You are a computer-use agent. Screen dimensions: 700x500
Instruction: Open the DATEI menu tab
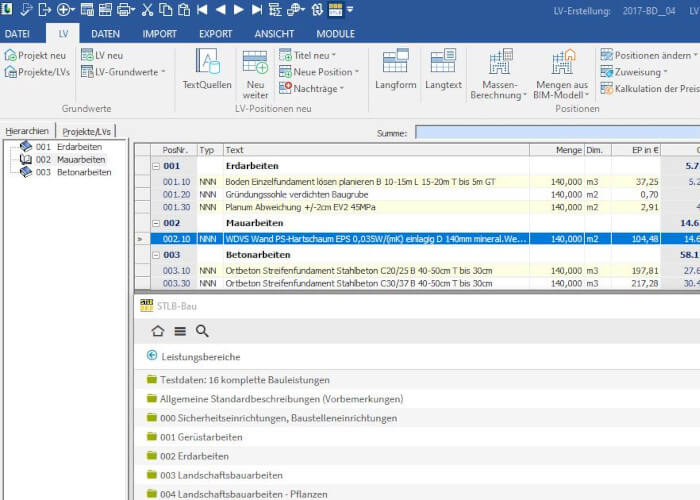(17, 34)
